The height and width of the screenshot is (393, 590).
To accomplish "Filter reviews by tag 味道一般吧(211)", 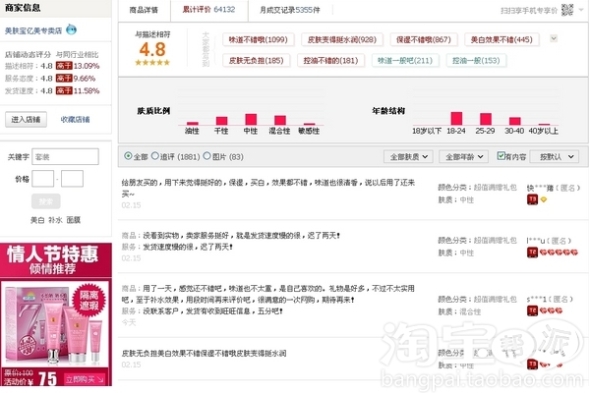I will 405,61.
